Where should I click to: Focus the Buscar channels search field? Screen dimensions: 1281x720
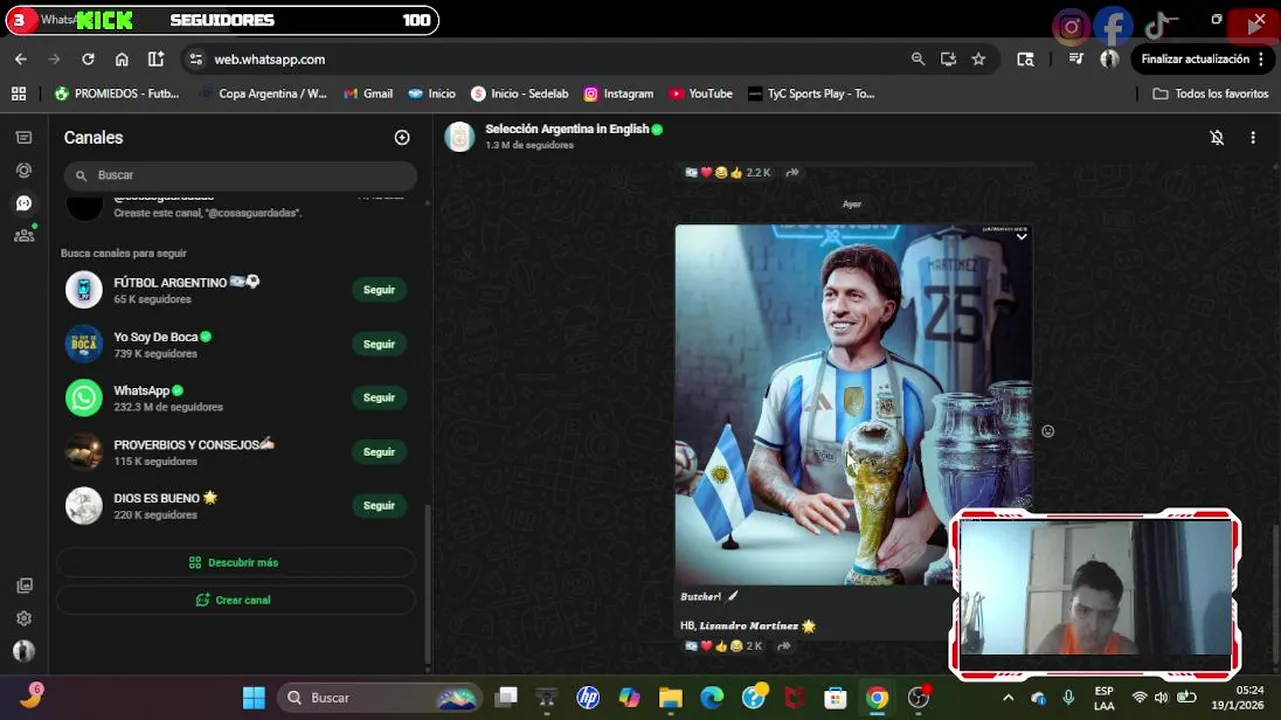tap(240, 175)
